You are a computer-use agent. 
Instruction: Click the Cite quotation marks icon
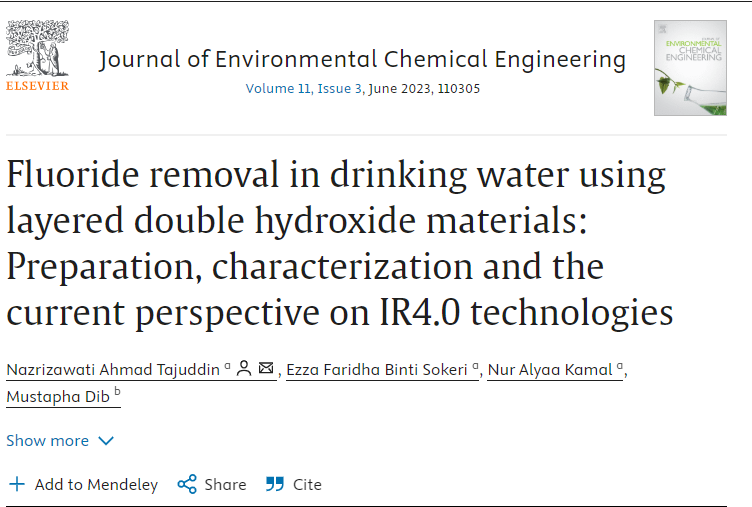(x=275, y=484)
